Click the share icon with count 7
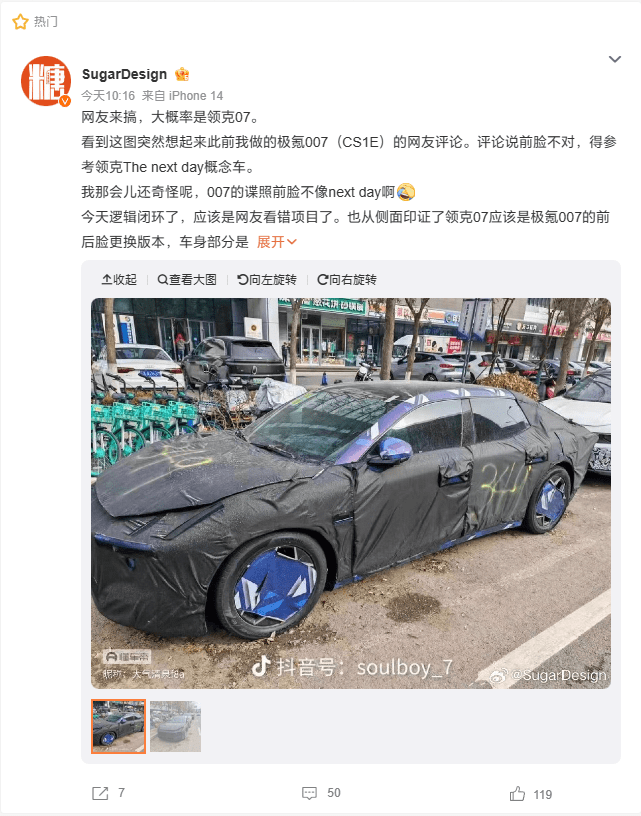Viewport: 641px width, 816px height. 100,793
